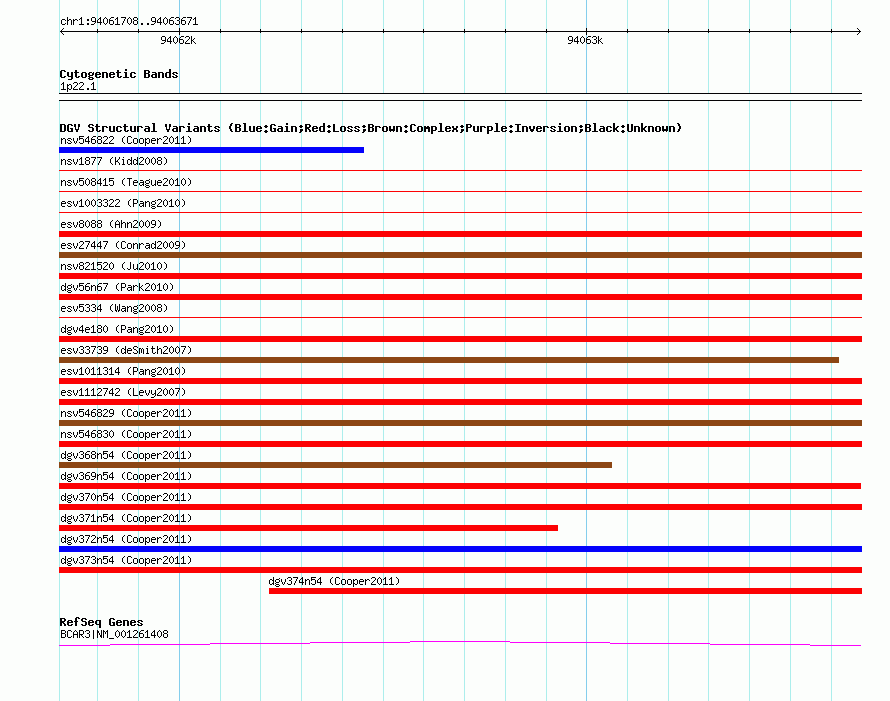Click the magenta BCAR3 gene track line
Screen dimensions: 890x701
tap(460, 643)
